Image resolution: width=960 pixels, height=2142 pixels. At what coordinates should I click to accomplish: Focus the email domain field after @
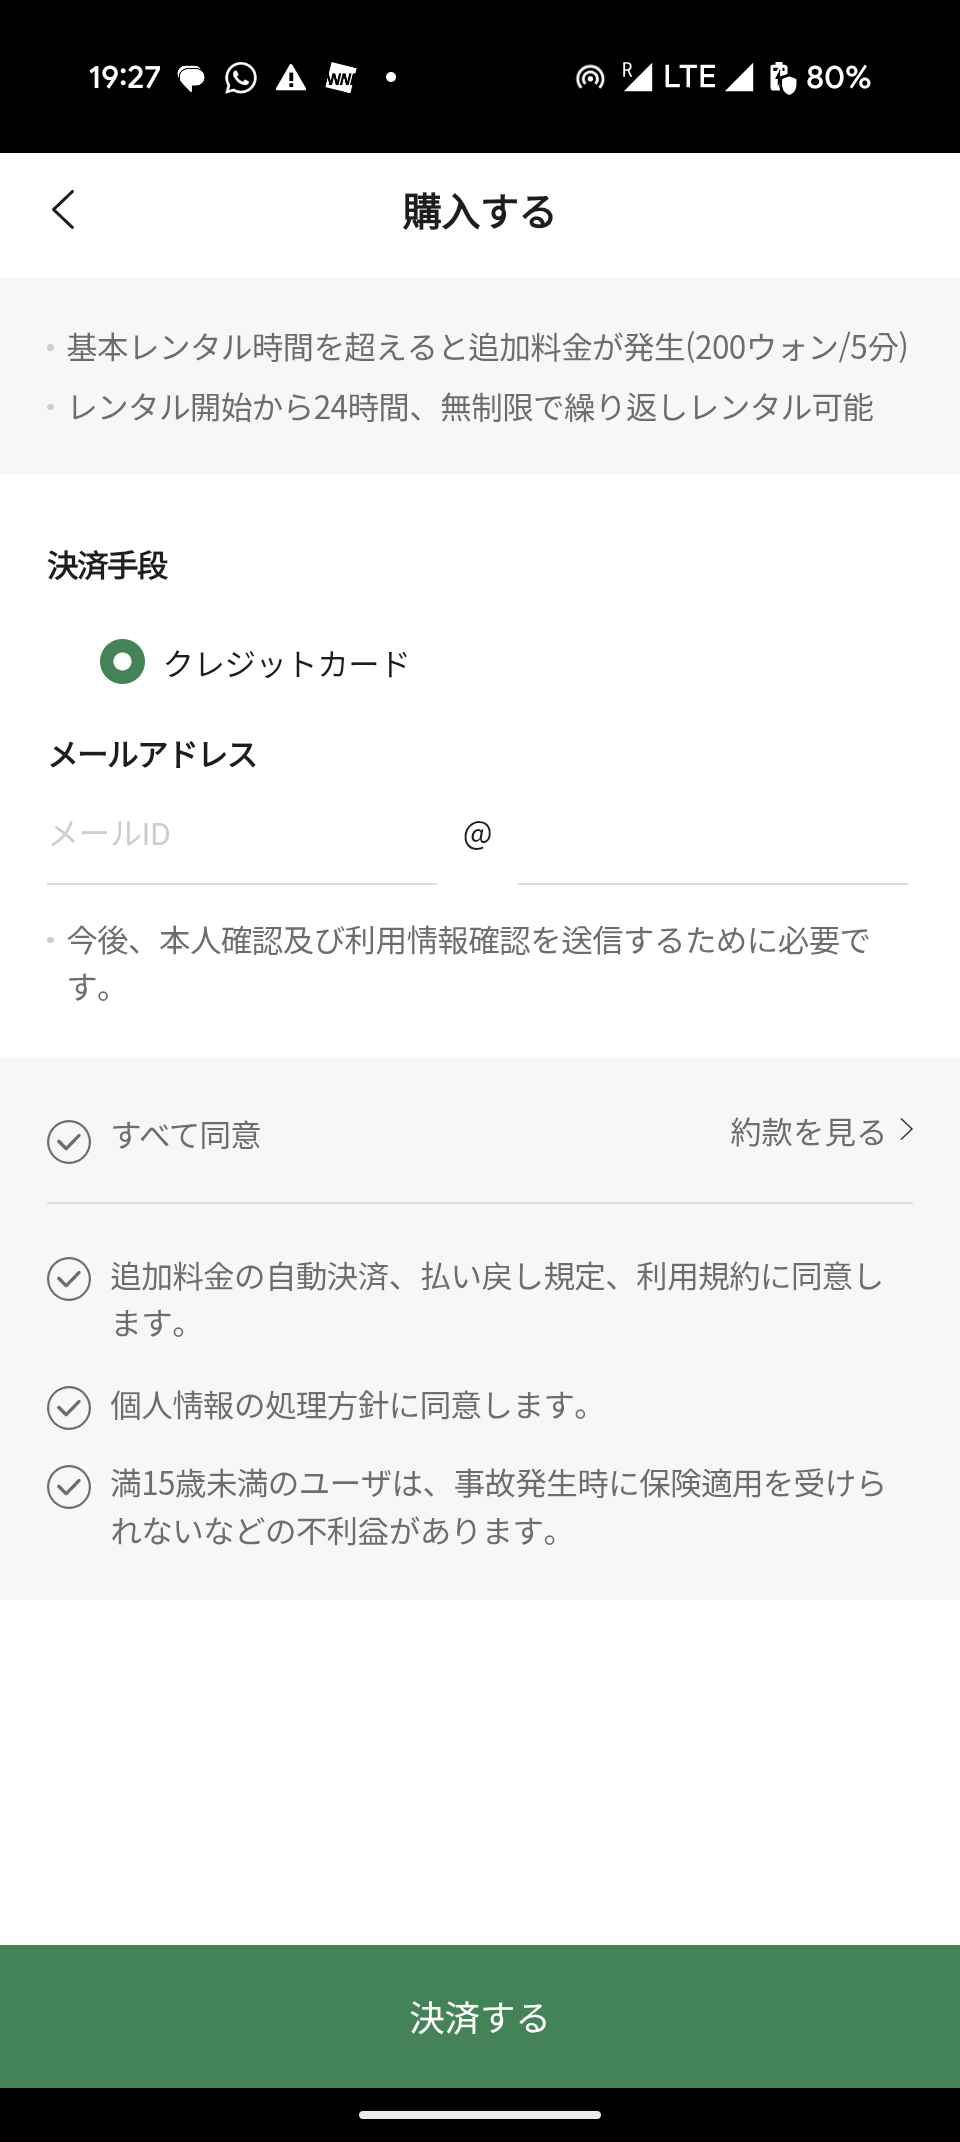click(x=712, y=835)
